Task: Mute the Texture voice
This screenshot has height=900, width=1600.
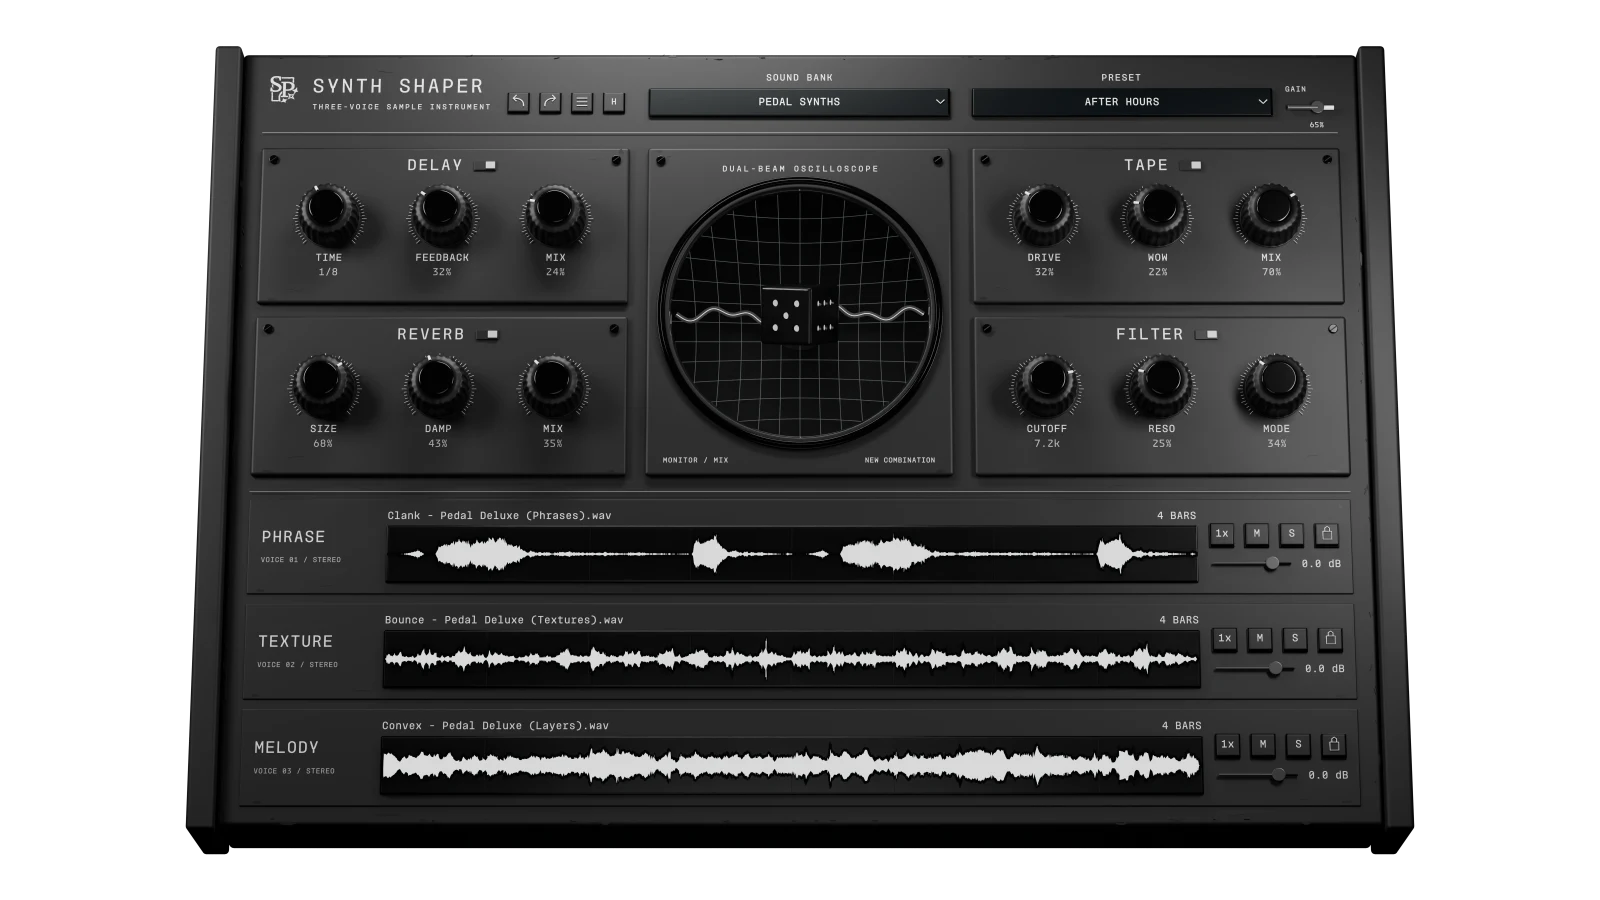Action: tap(1260, 638)
